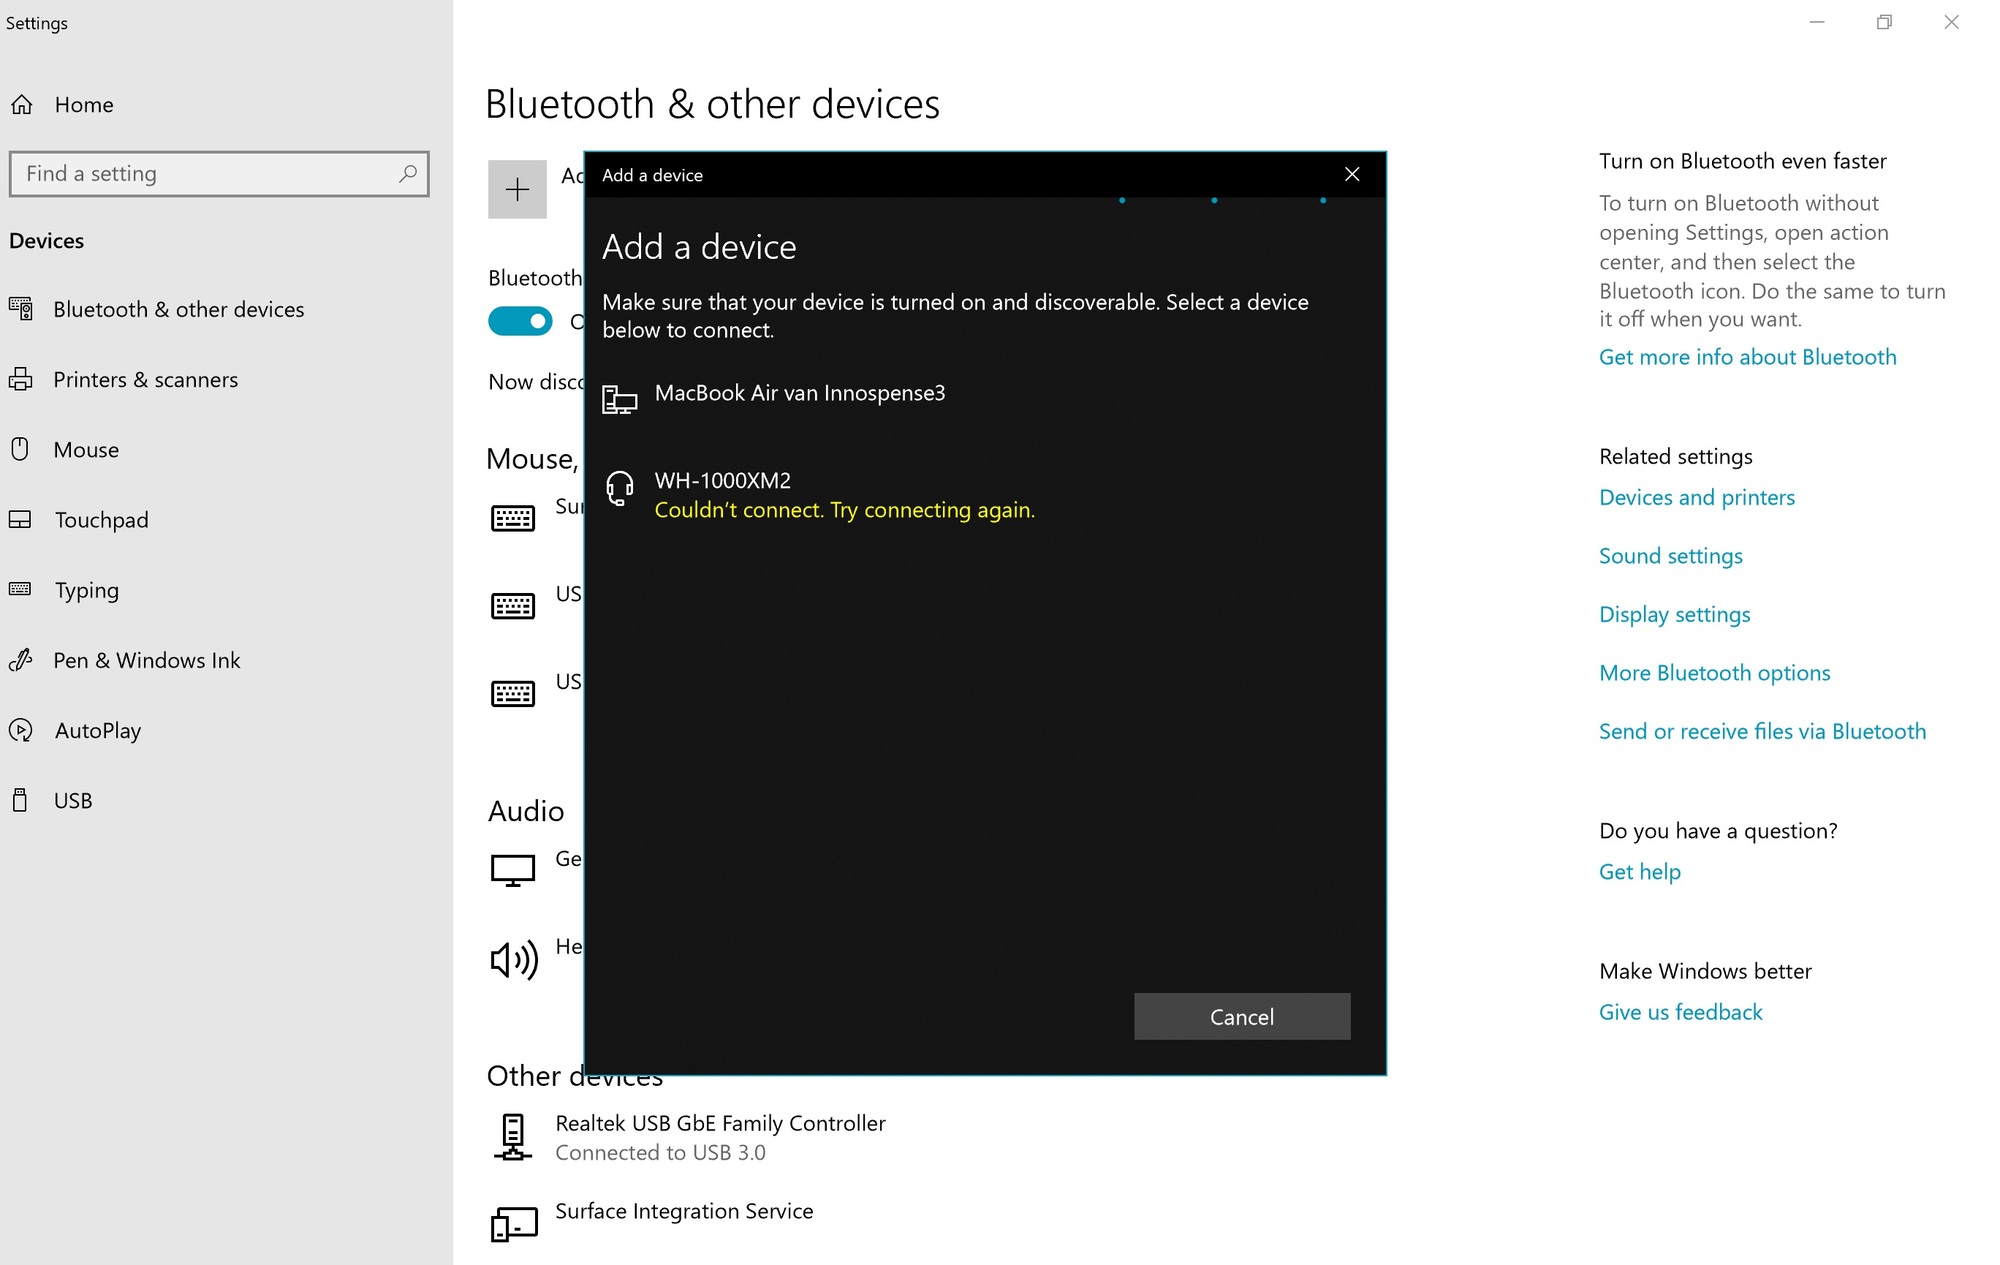The image size is (2000, 1265).
Task: Cancel adding a device
Action: click(1242, 1016)
